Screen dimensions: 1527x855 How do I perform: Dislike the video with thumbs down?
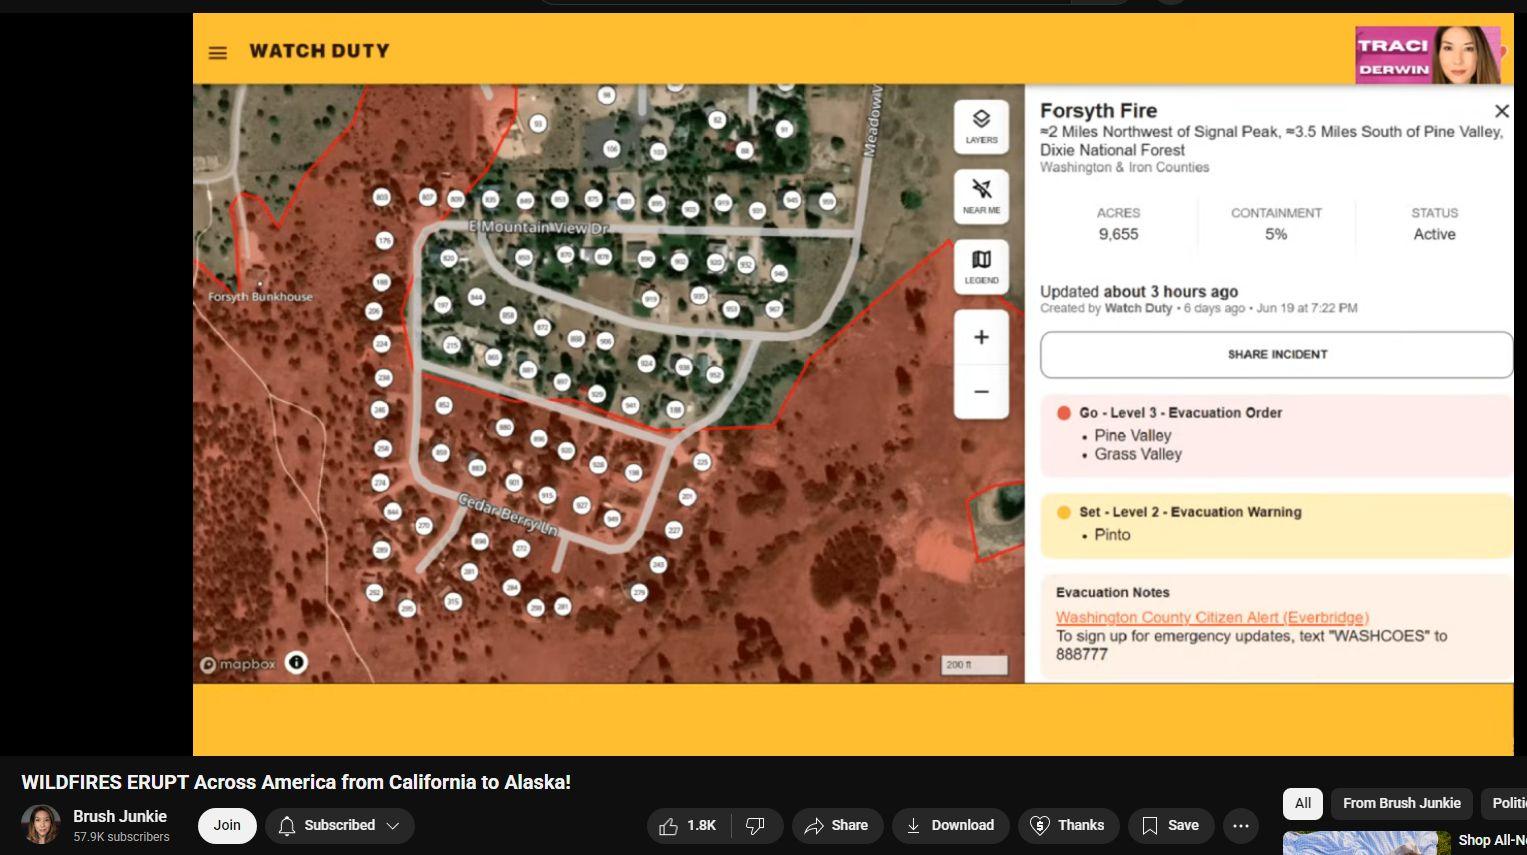coord(756,825)
